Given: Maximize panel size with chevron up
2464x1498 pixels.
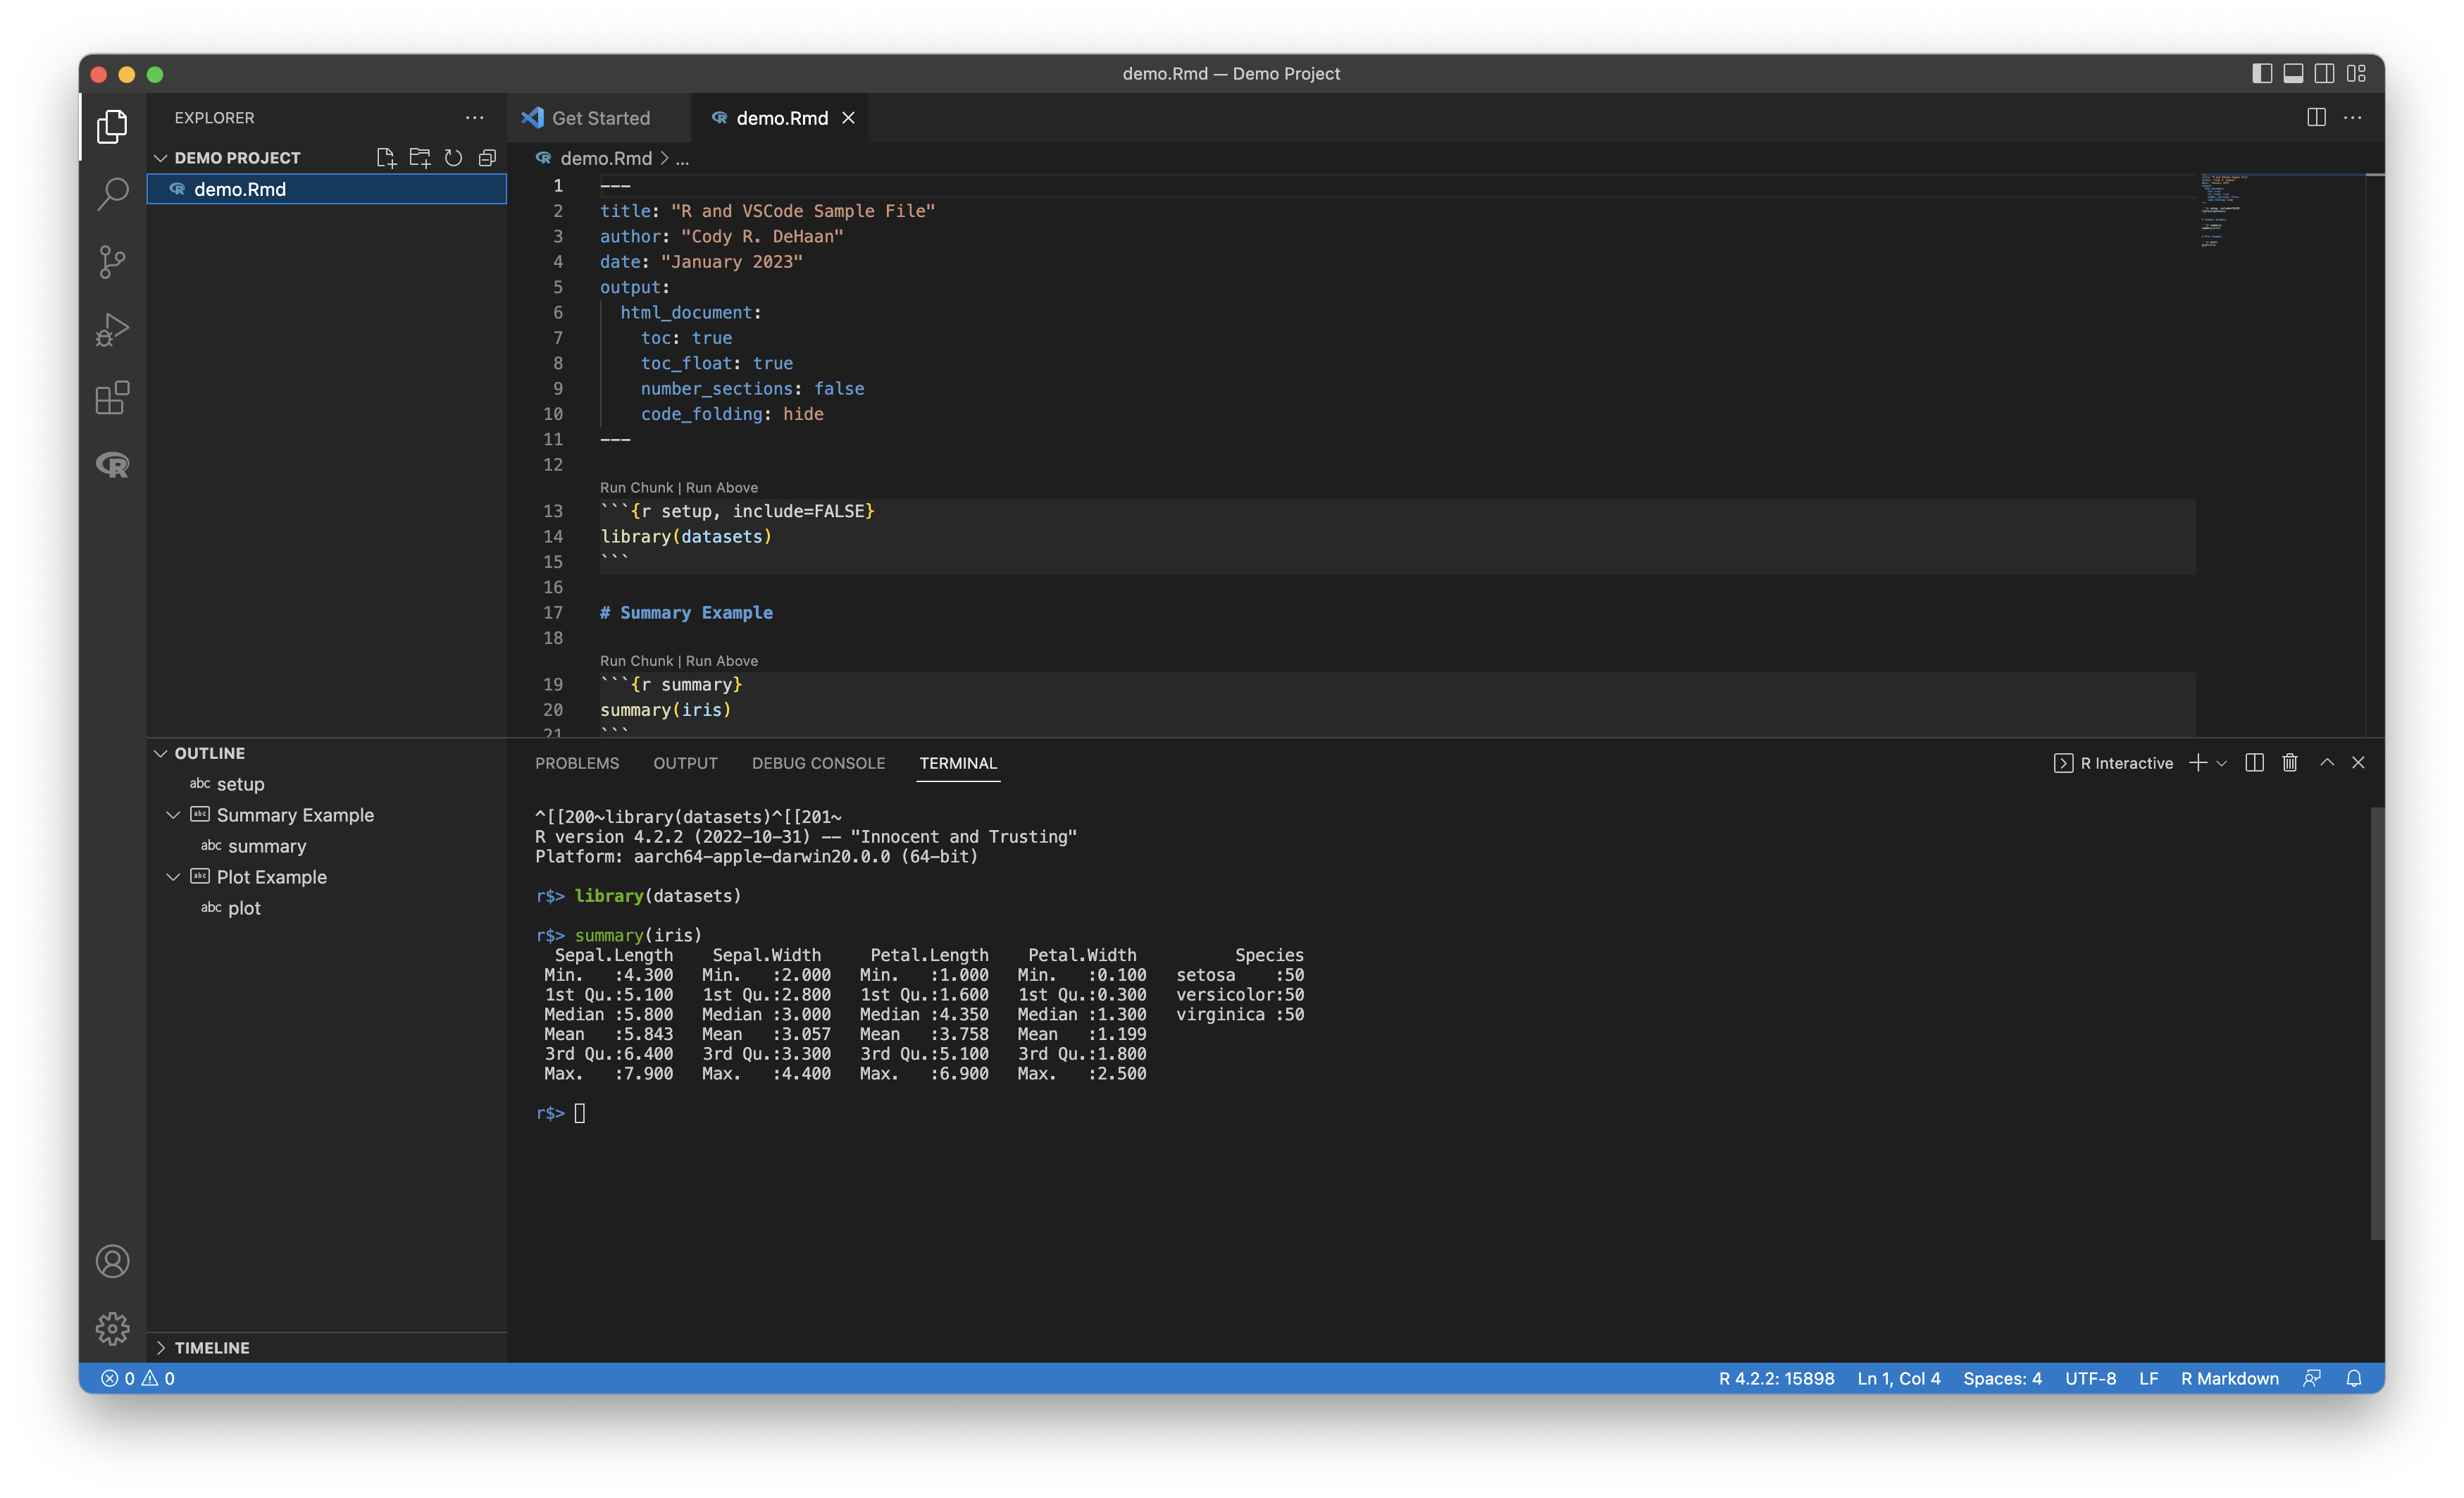Looking at the screenshot, I should click(2327, 763).
